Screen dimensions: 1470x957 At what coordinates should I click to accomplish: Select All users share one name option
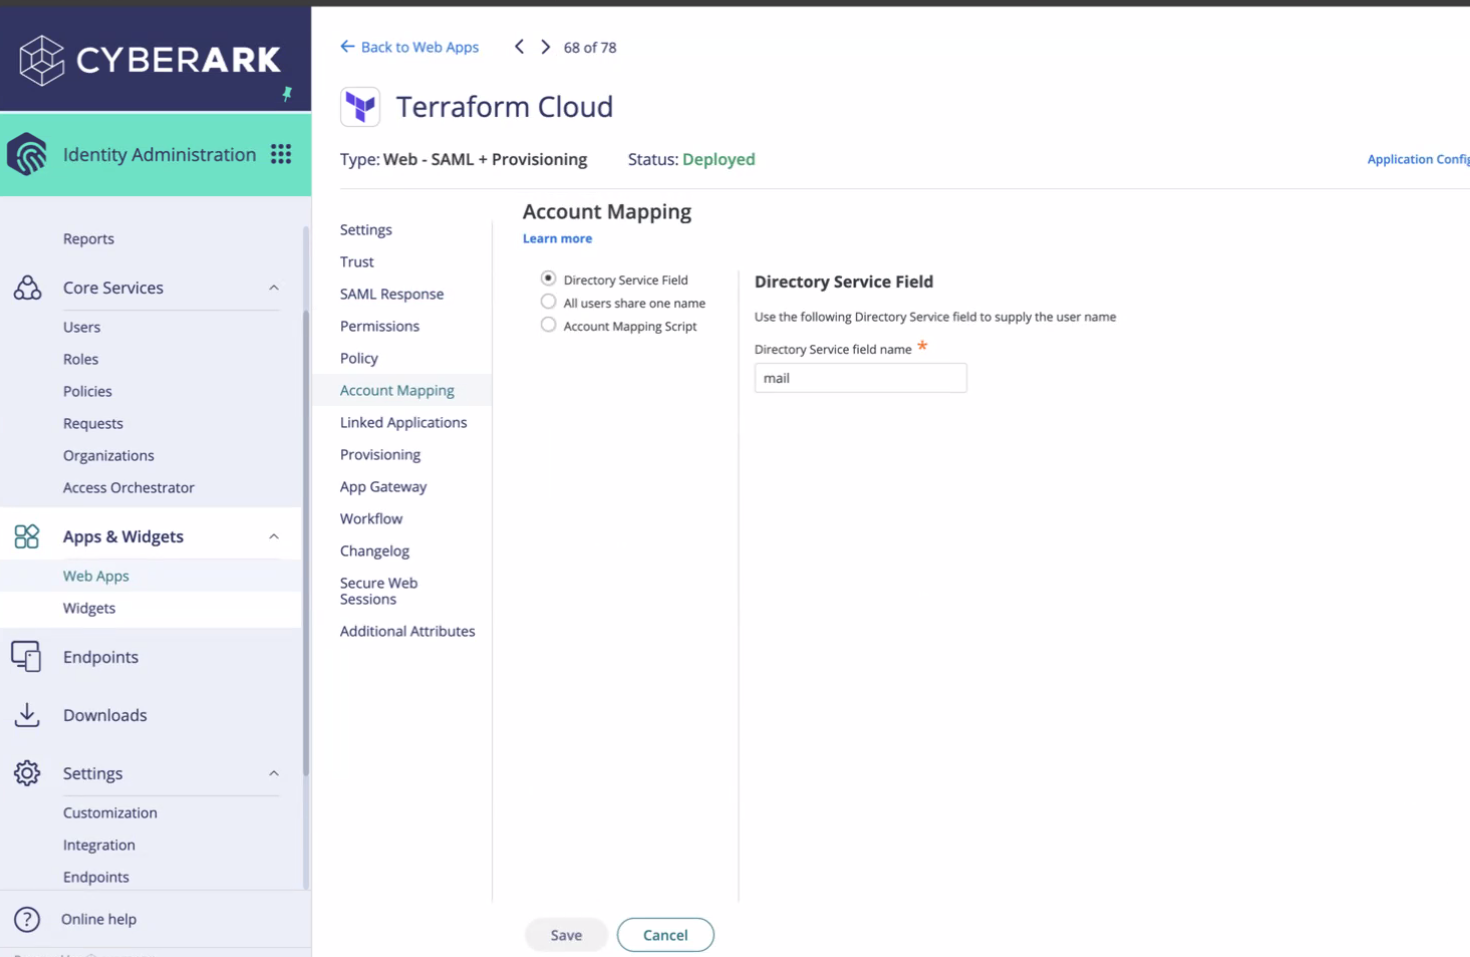pos(548,302)
